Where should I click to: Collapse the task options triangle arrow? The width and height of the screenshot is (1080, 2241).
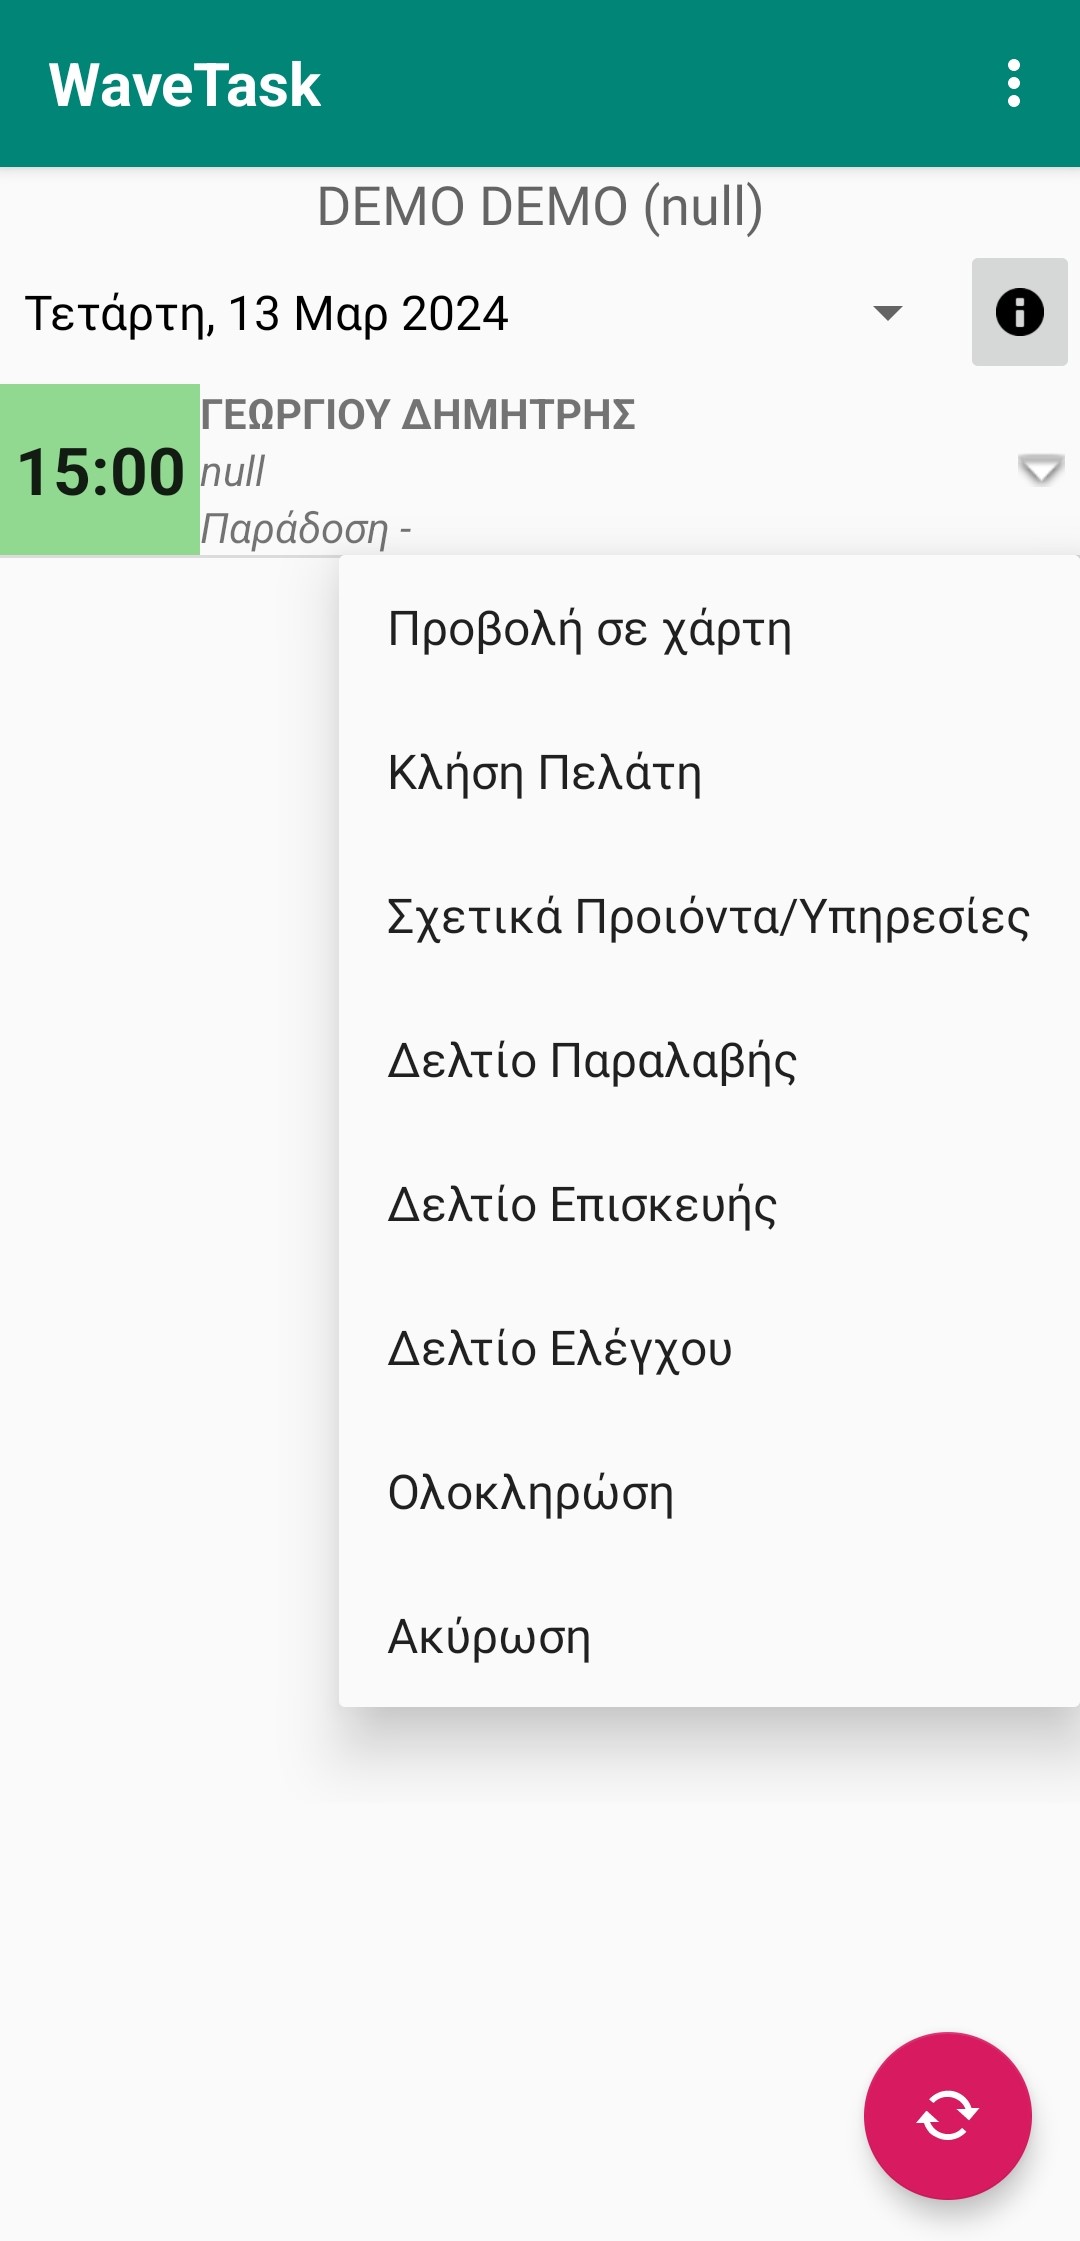coord(1040,468)
